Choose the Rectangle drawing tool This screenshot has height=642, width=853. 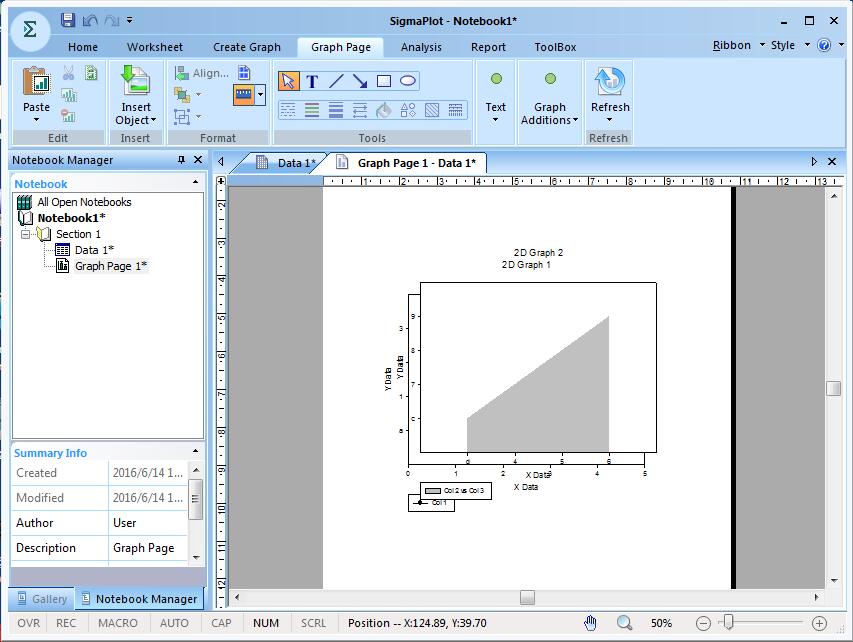click(384, 82)
